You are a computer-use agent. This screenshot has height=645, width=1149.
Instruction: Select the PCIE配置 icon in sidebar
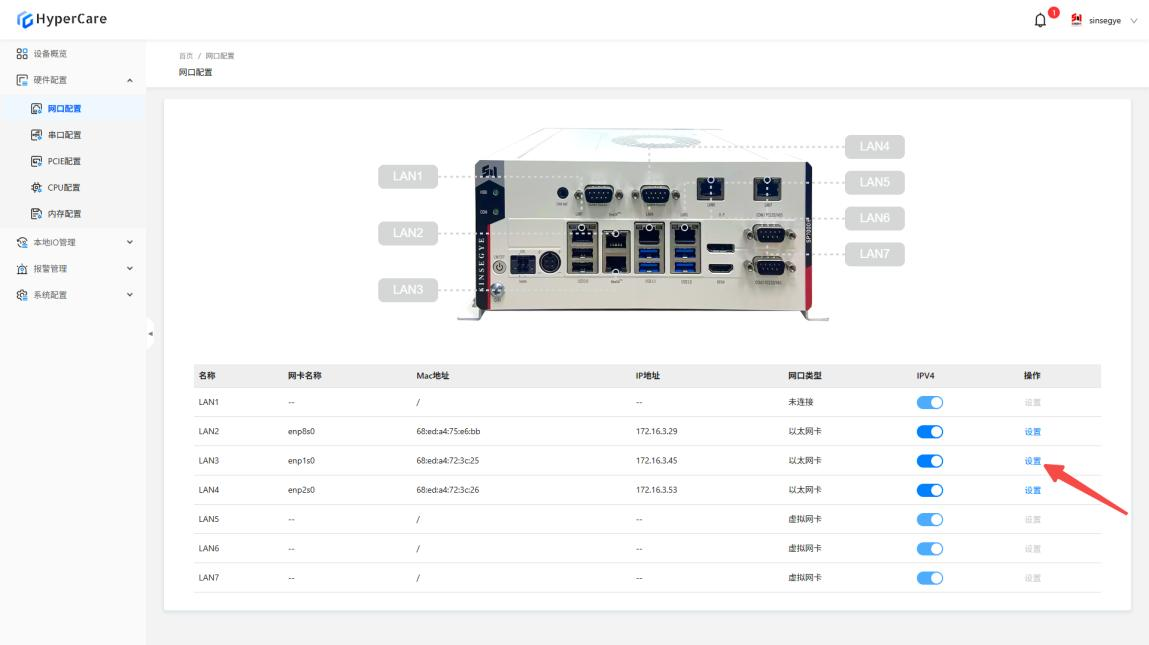(x=36, y=161)
